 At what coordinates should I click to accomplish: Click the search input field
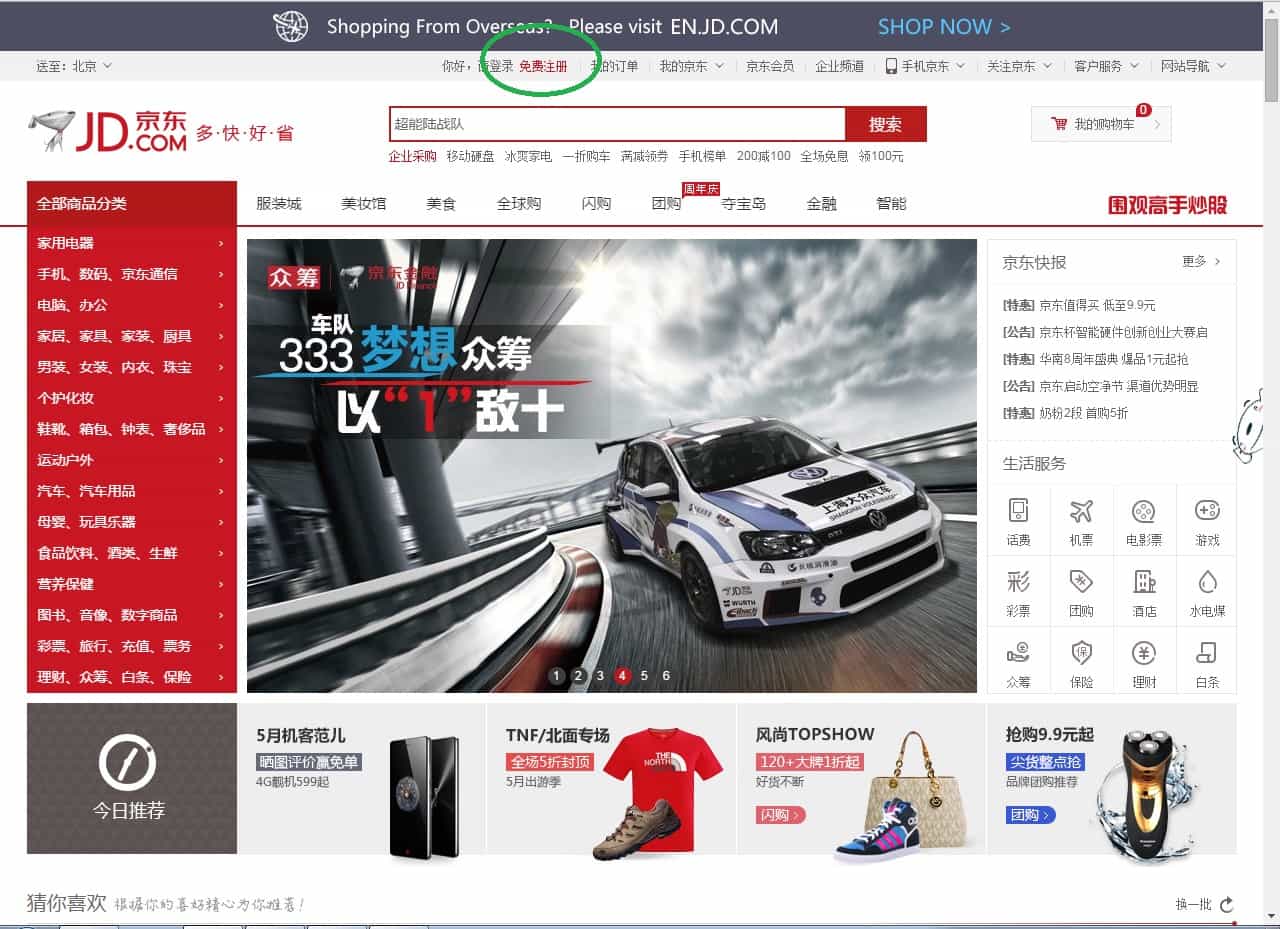pyautogui.click(x=616, y=124)
